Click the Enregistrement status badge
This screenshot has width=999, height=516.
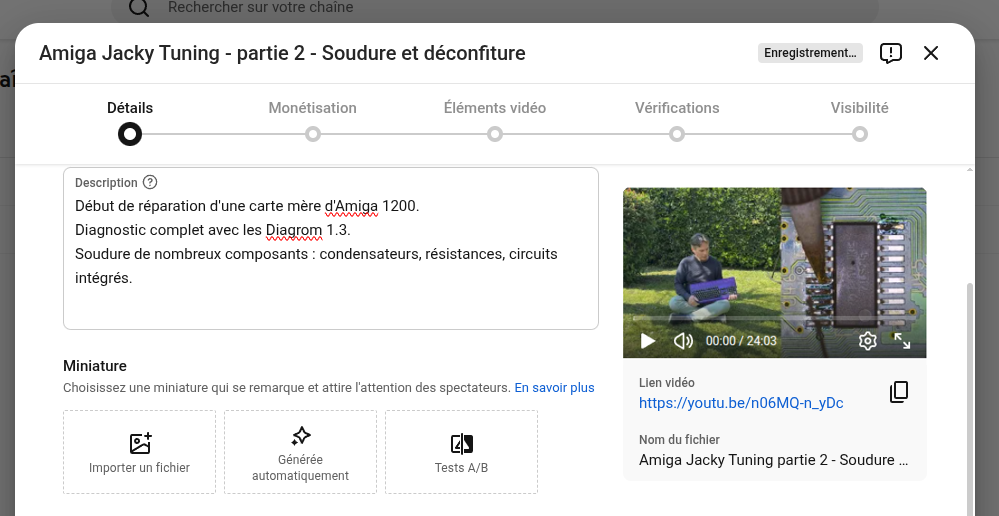tap(810, 53)
